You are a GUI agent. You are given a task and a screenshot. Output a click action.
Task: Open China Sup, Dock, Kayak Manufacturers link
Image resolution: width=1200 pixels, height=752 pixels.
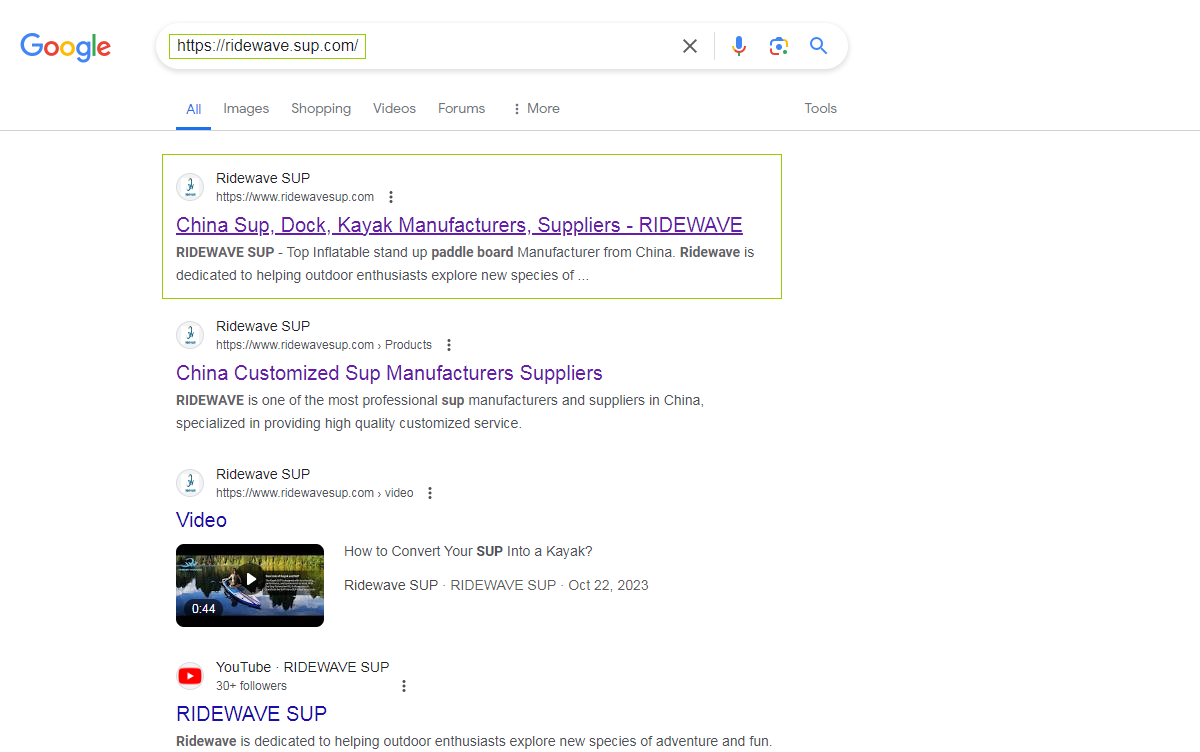[459, 225]
